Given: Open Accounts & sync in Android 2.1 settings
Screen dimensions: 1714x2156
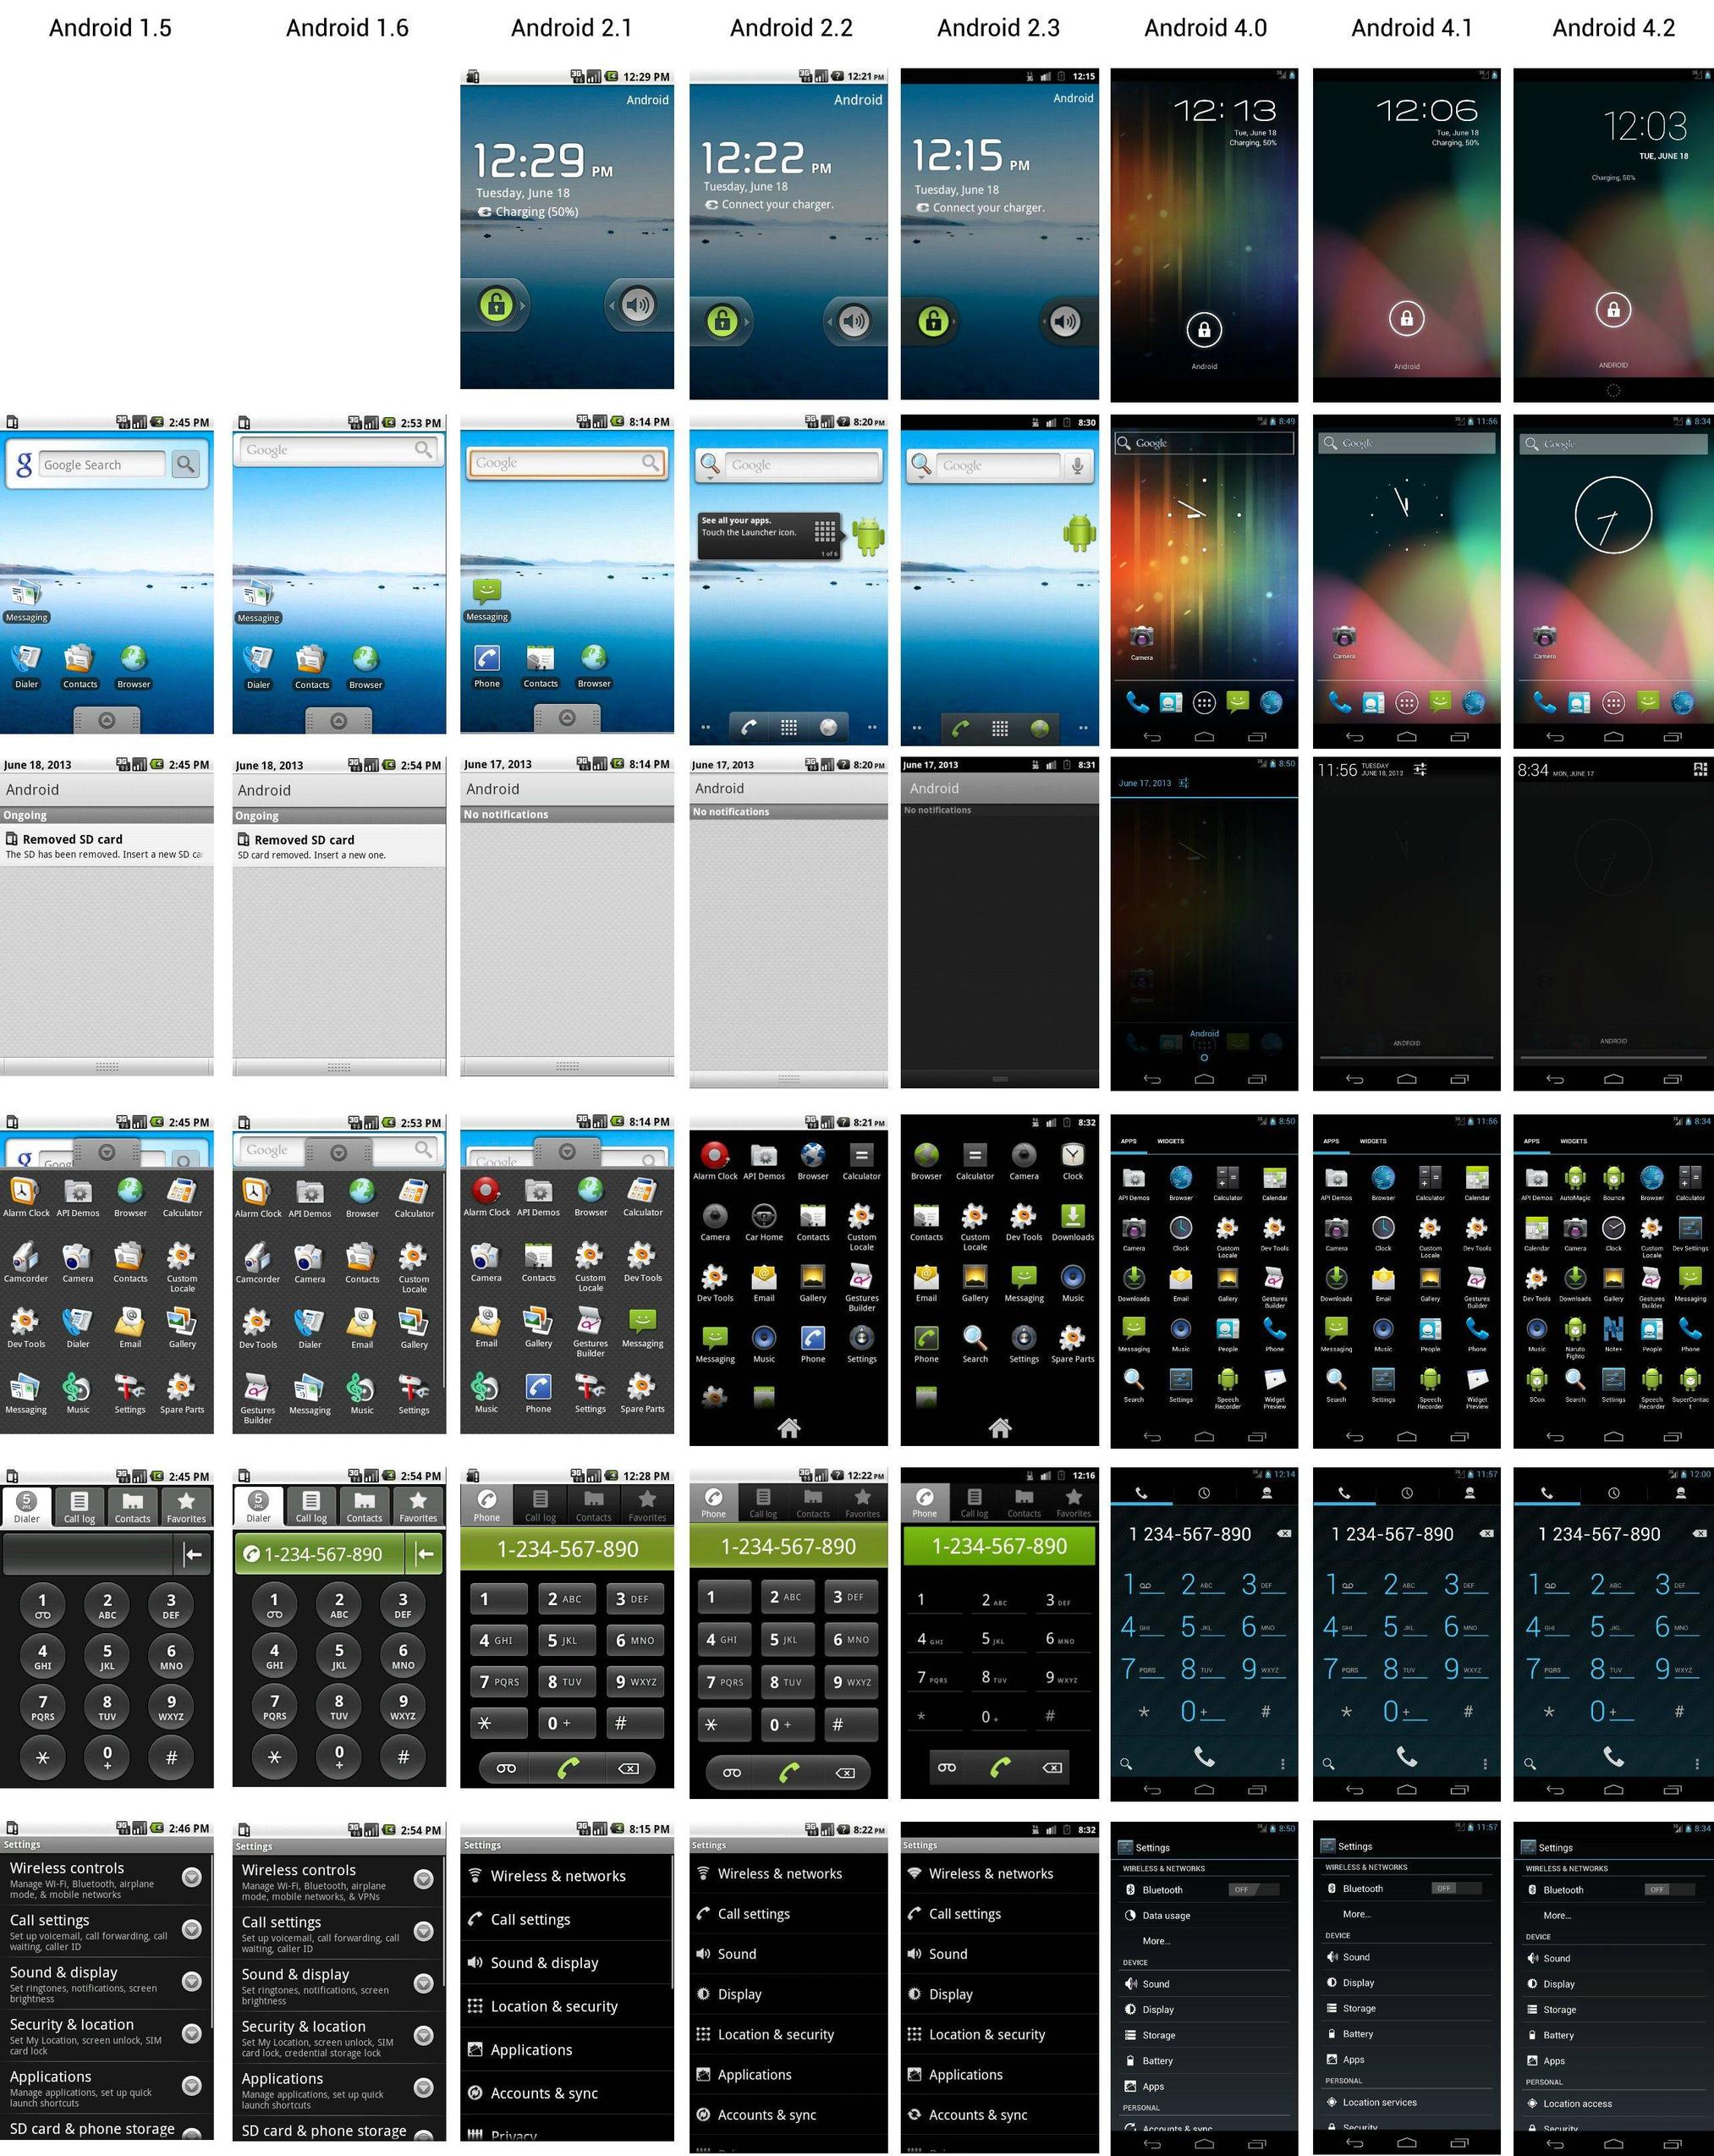Looking at the screenshot, I should click(567, 2093).
